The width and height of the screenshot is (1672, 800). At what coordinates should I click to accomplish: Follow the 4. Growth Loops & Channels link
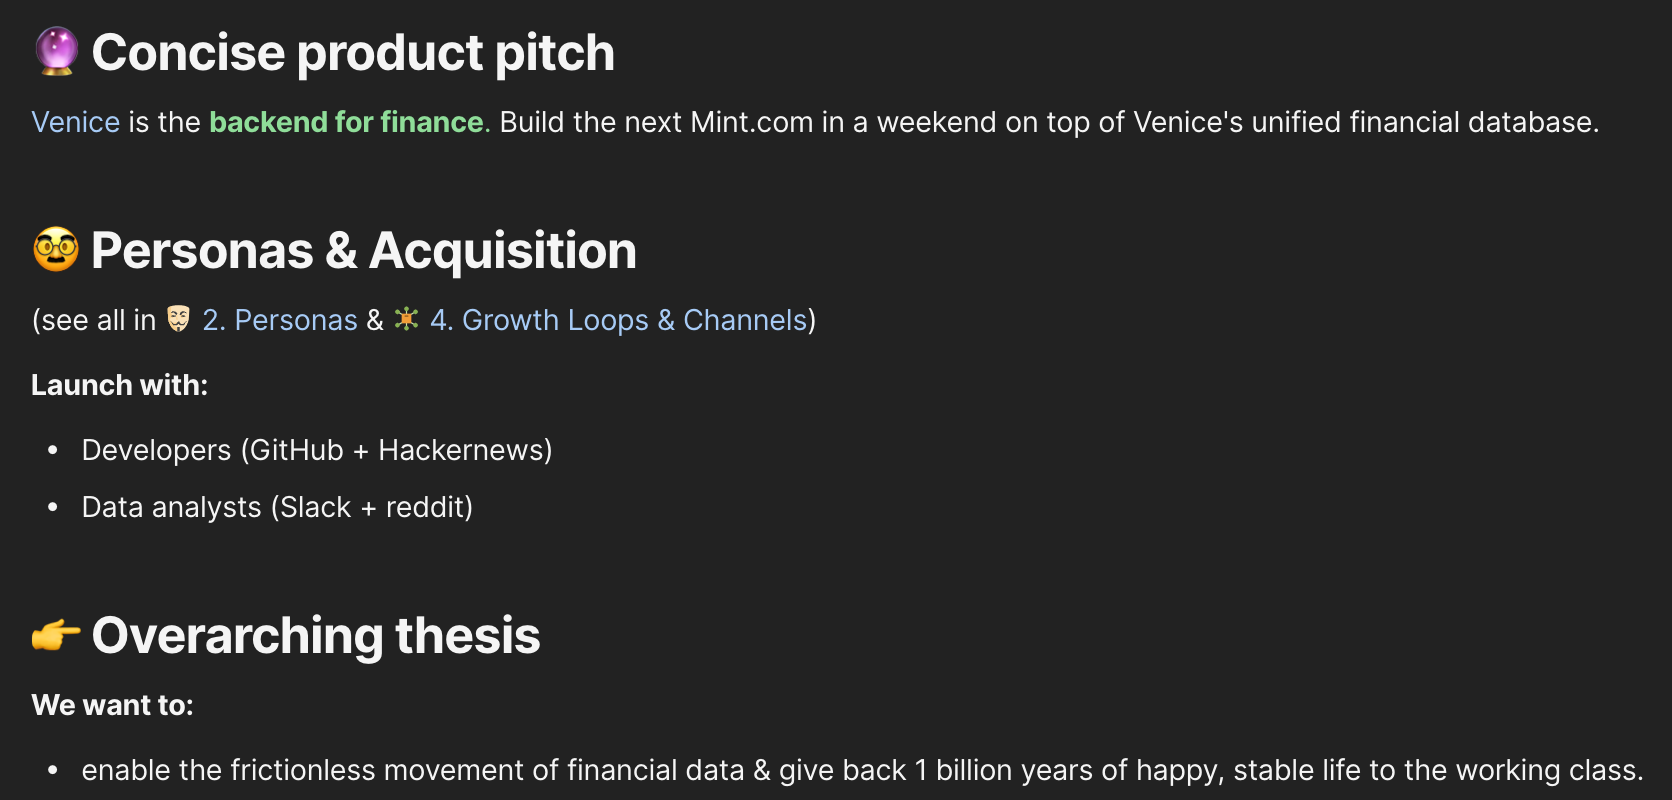click(618, 320)
